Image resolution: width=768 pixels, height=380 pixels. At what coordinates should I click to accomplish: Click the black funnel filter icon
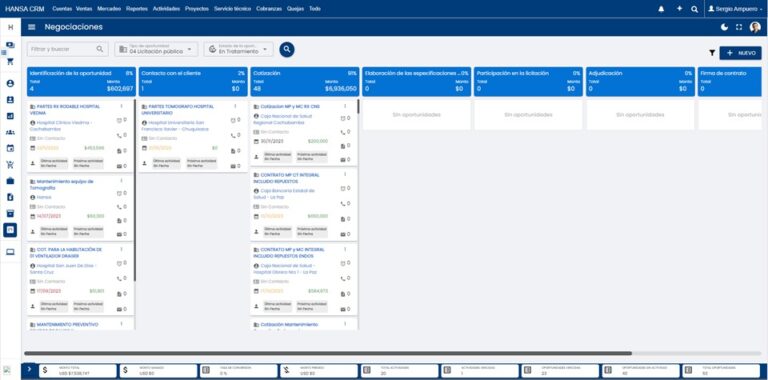tap(712, 53)
